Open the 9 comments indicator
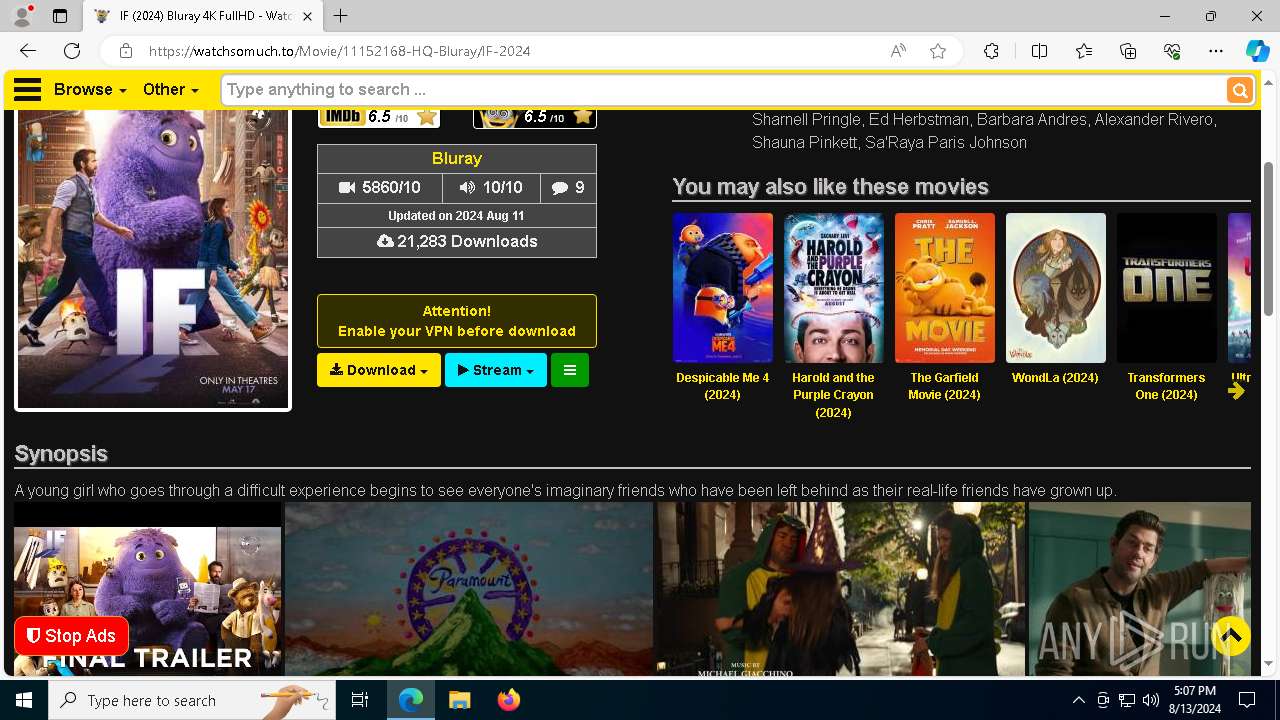Viewport: 1280px width, 720px height. [x=568, y=188]
